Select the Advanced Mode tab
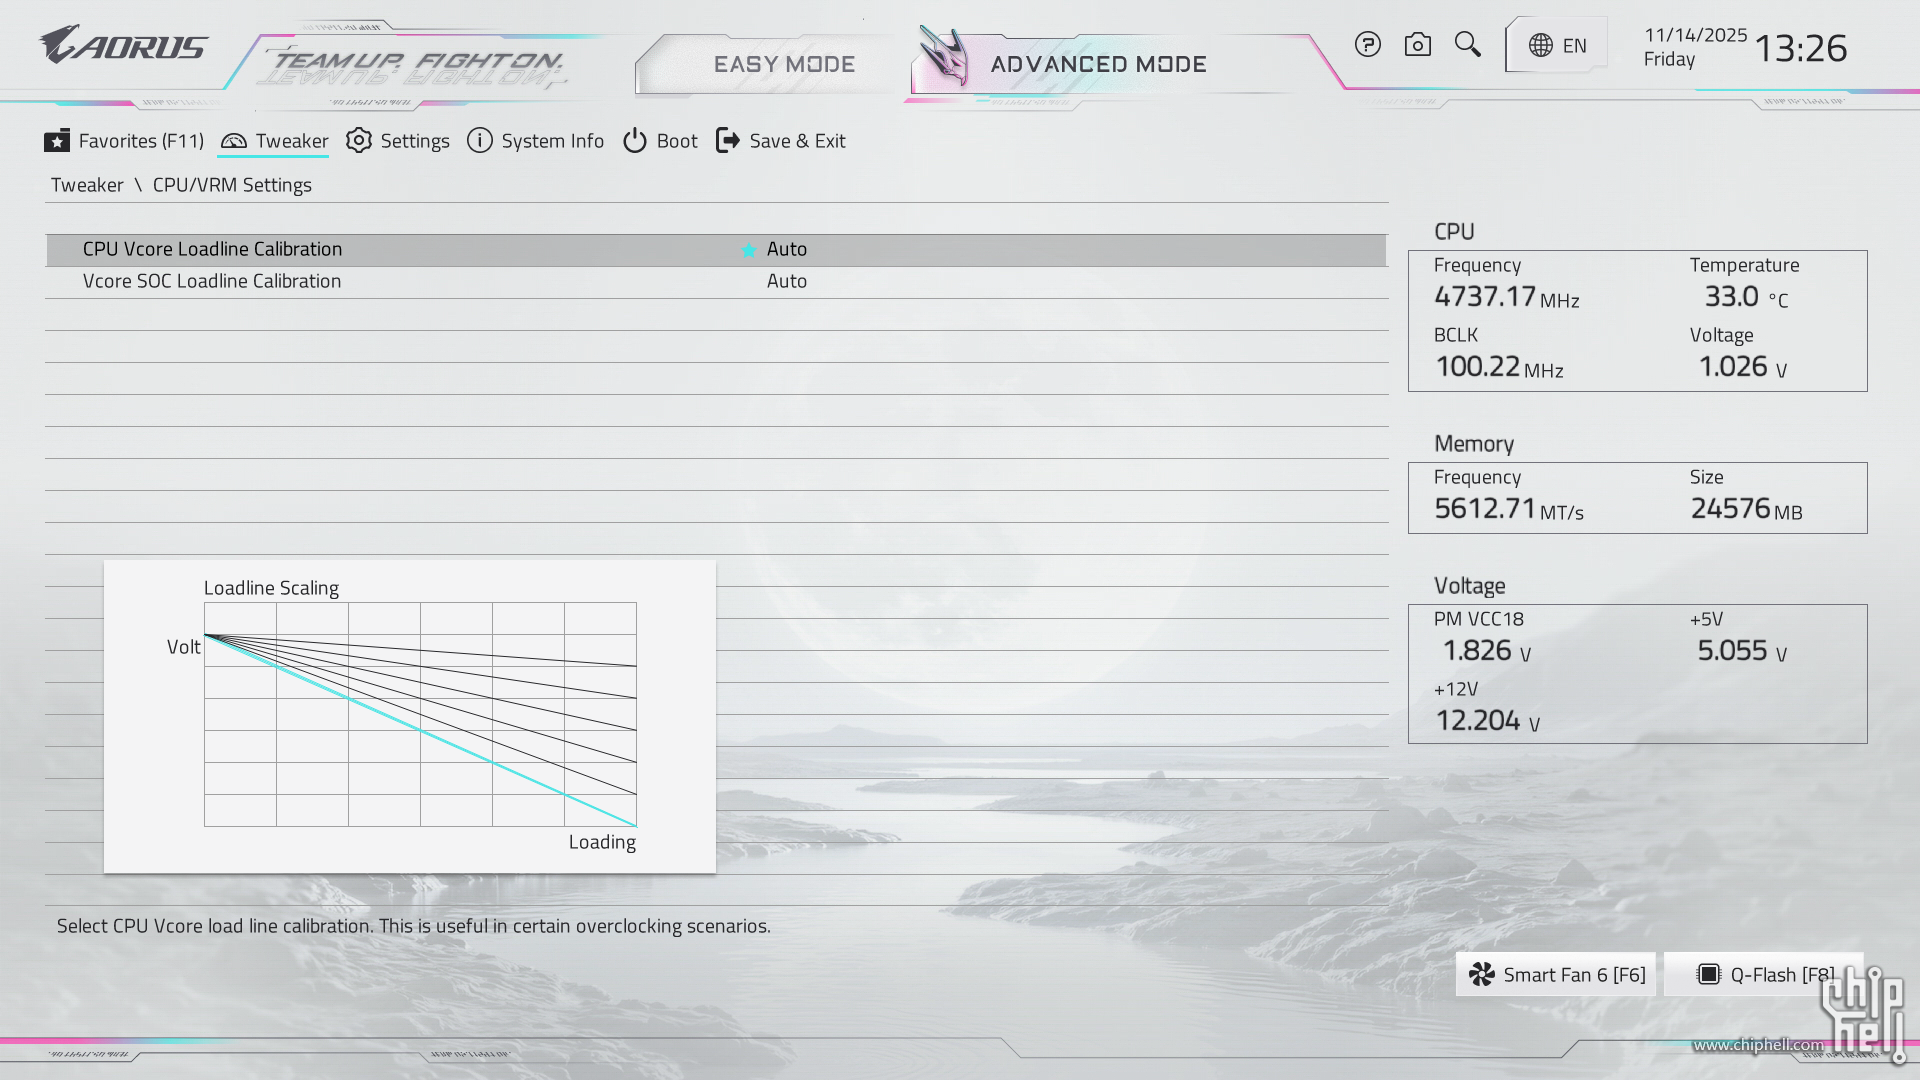This screenshot has width=1920, height=1080. [1098, 64]
